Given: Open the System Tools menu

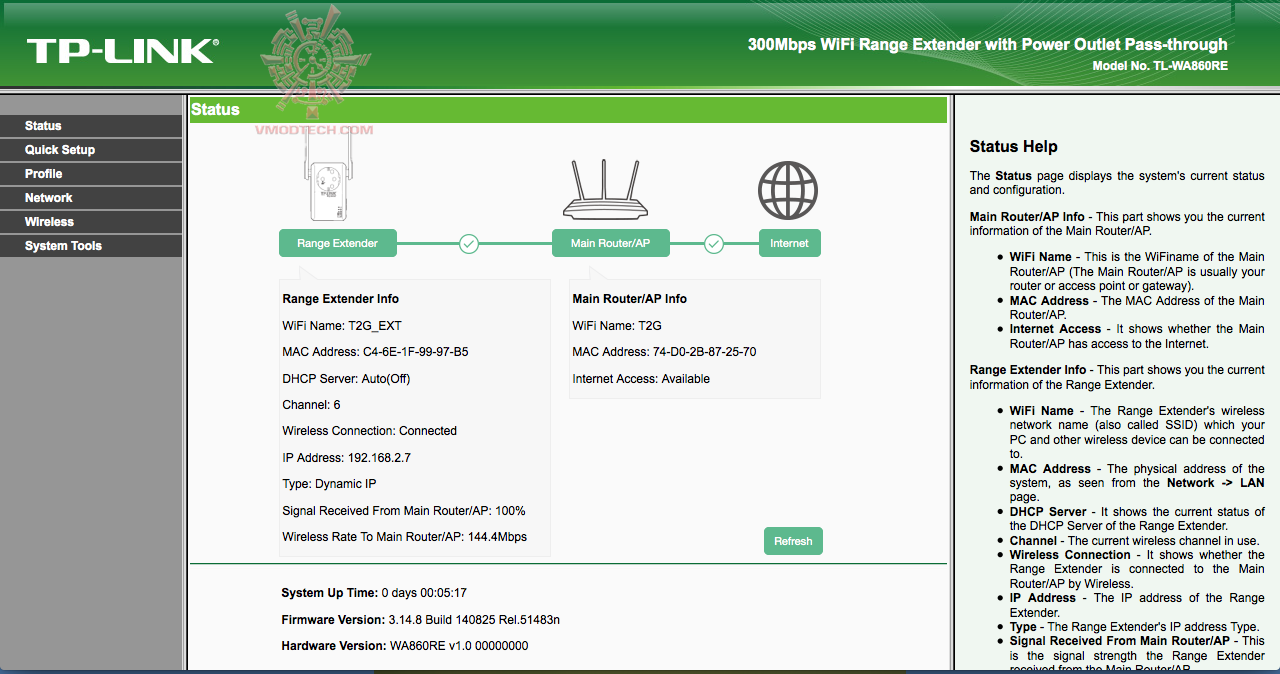Looking at the screenshot, I should click(91, 246).
